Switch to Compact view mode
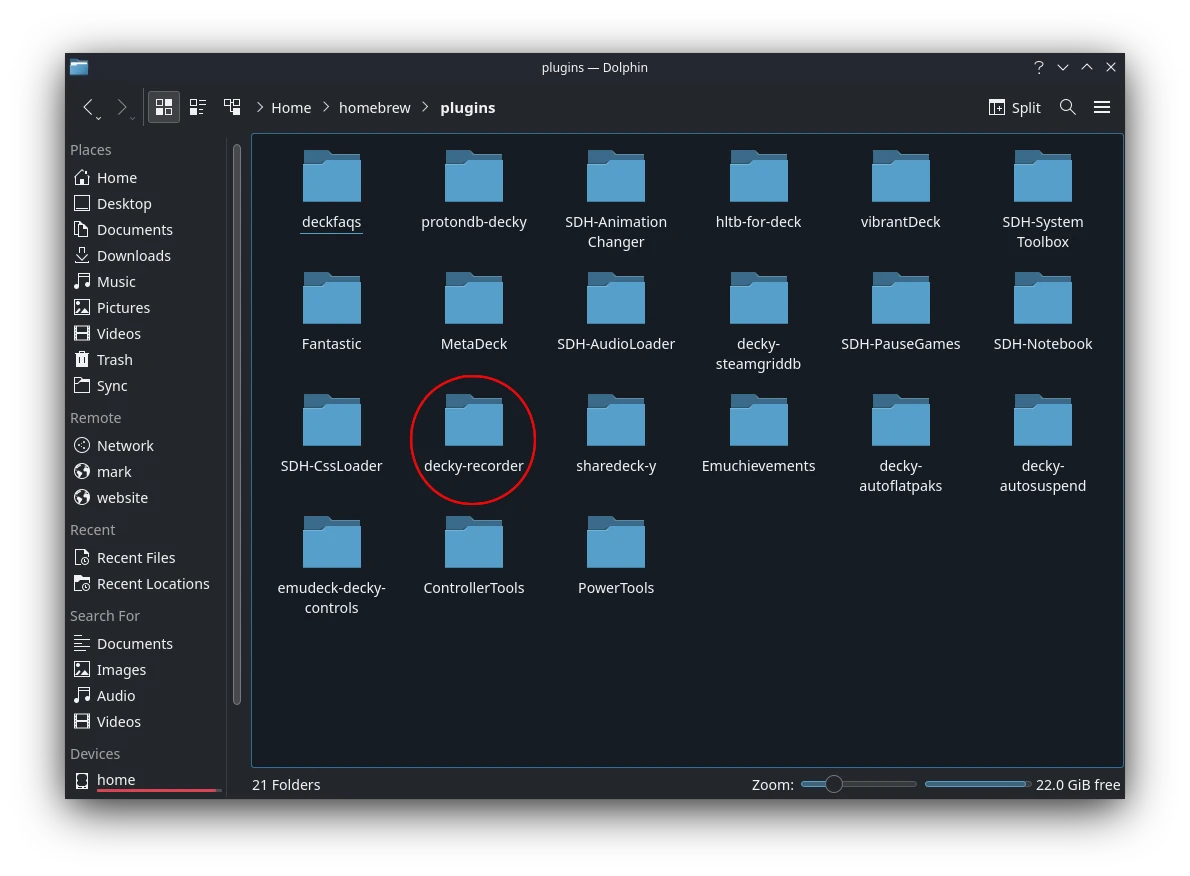This screenshot has height=876, width=1190. click(x=198, y=107)
